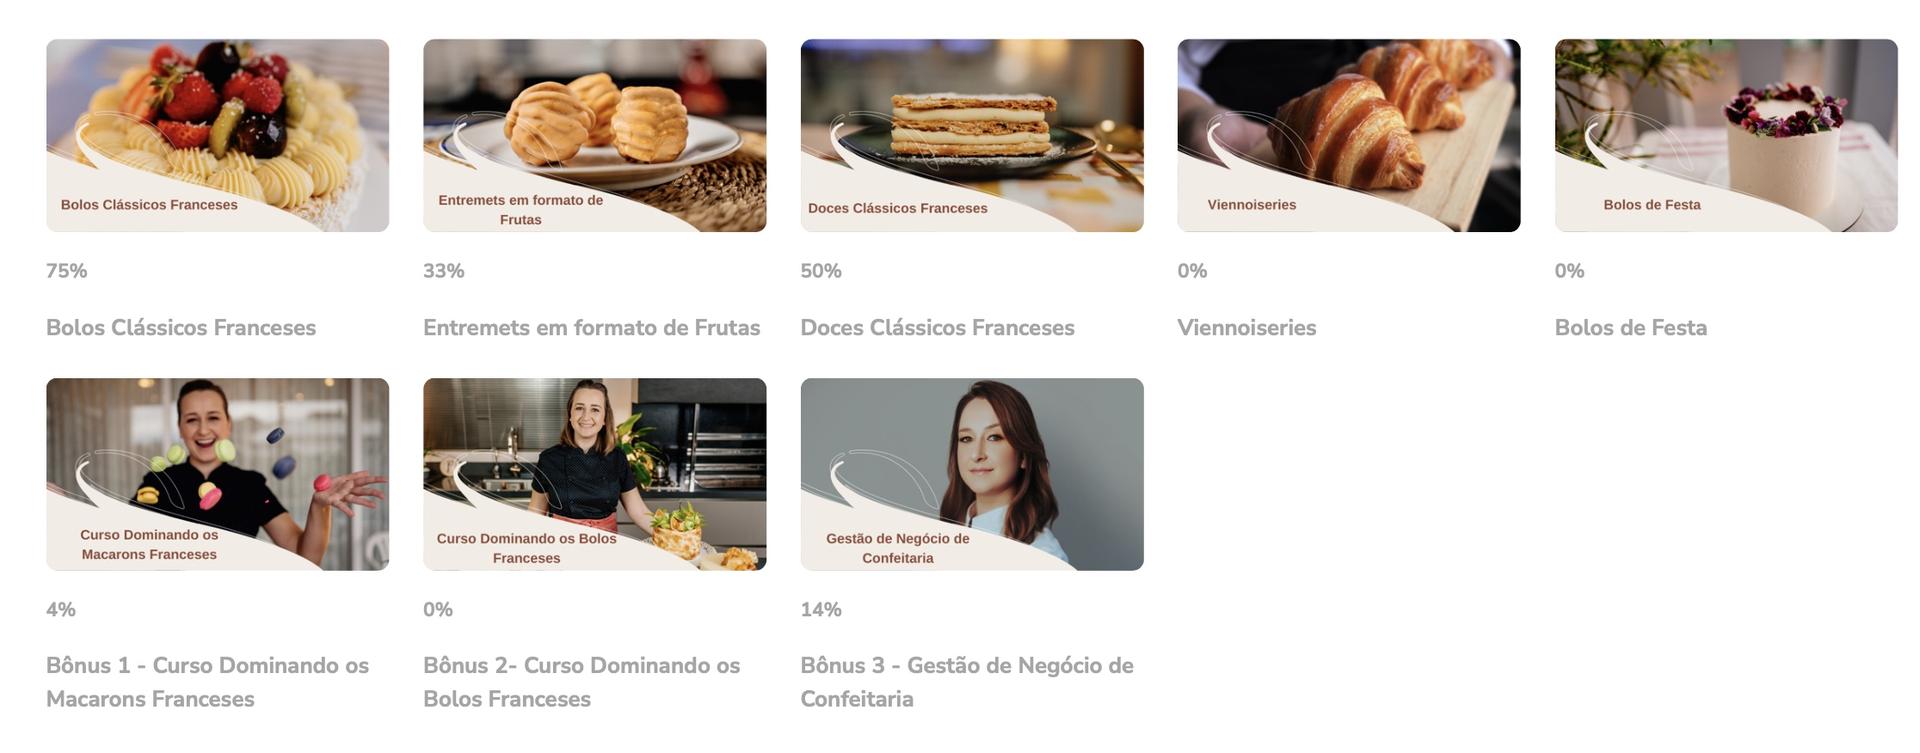Click the 14% progress label
The width and height of the screenshot is (1920, 753).
click(x=821, y=610)
